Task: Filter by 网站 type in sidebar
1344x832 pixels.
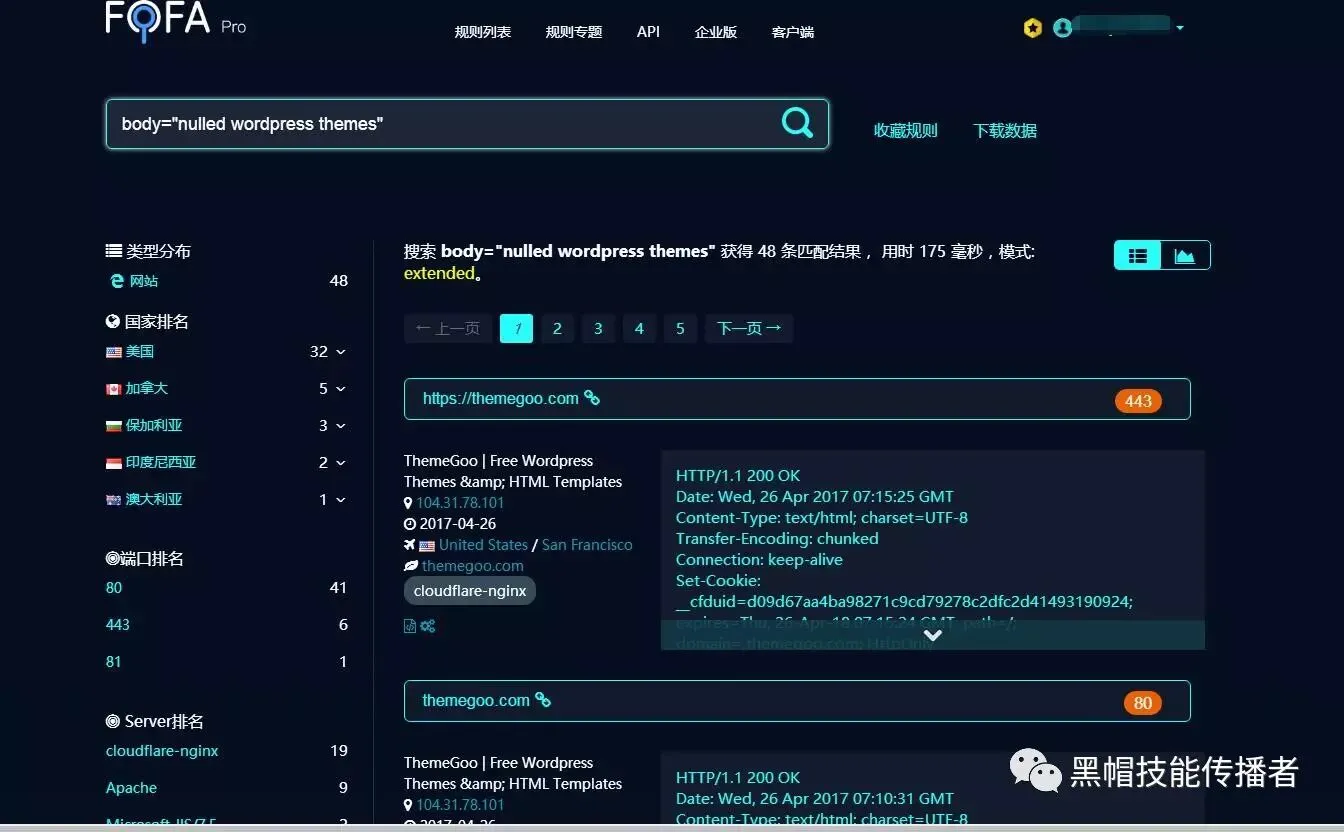Action: (x=144, y=281)
